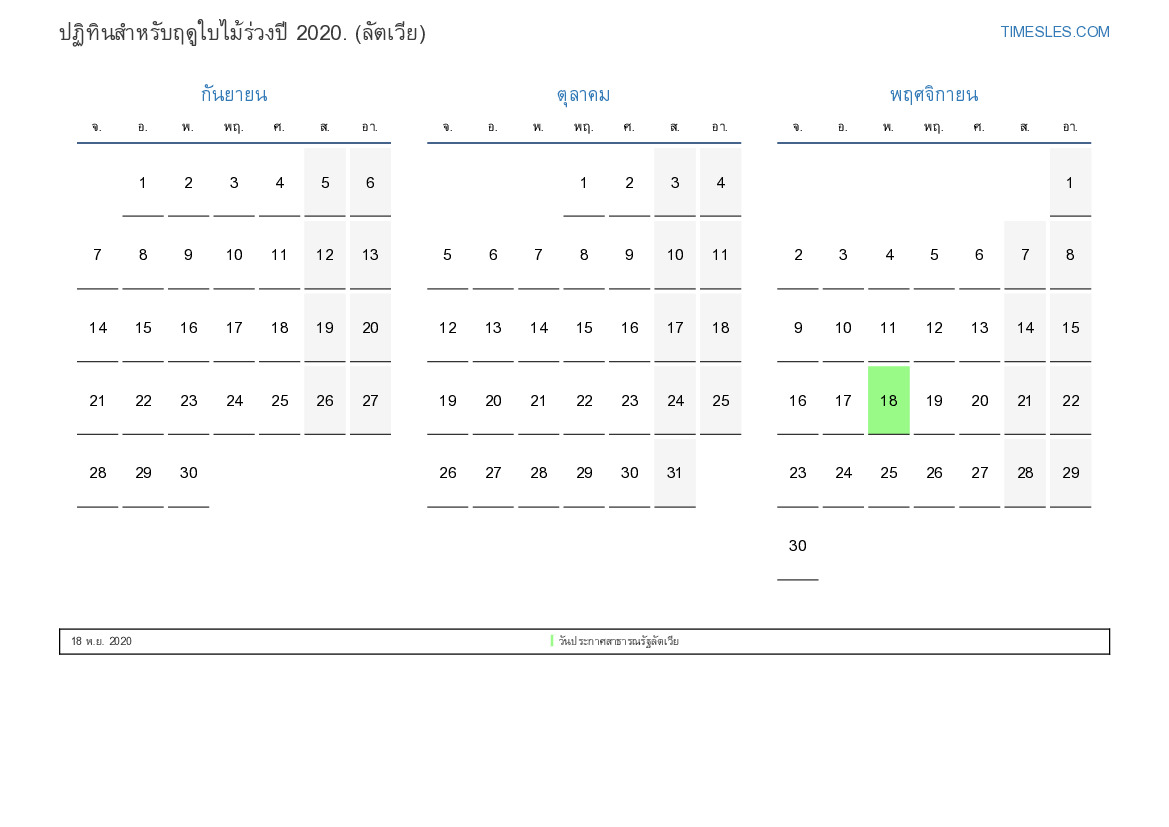The image size is (1169, 827).
Task: Click November 1 date cell
Action: 1070,182
